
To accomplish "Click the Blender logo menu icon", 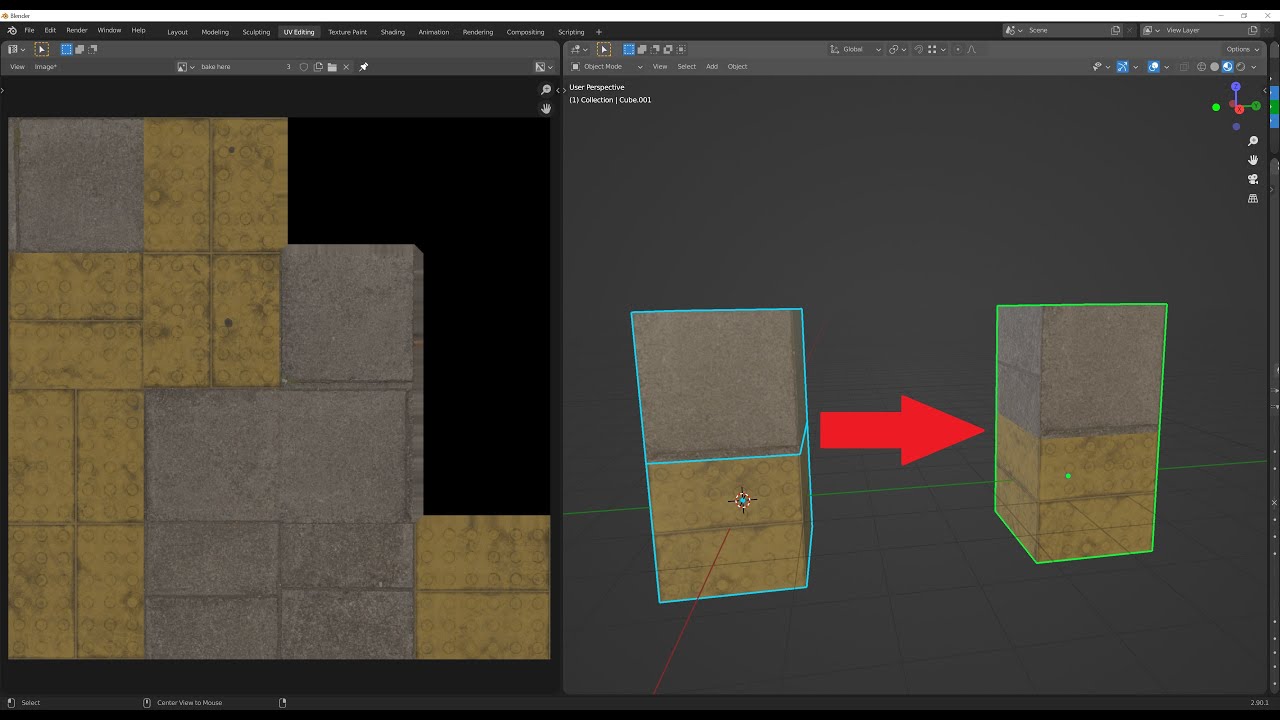I will 12,31.
